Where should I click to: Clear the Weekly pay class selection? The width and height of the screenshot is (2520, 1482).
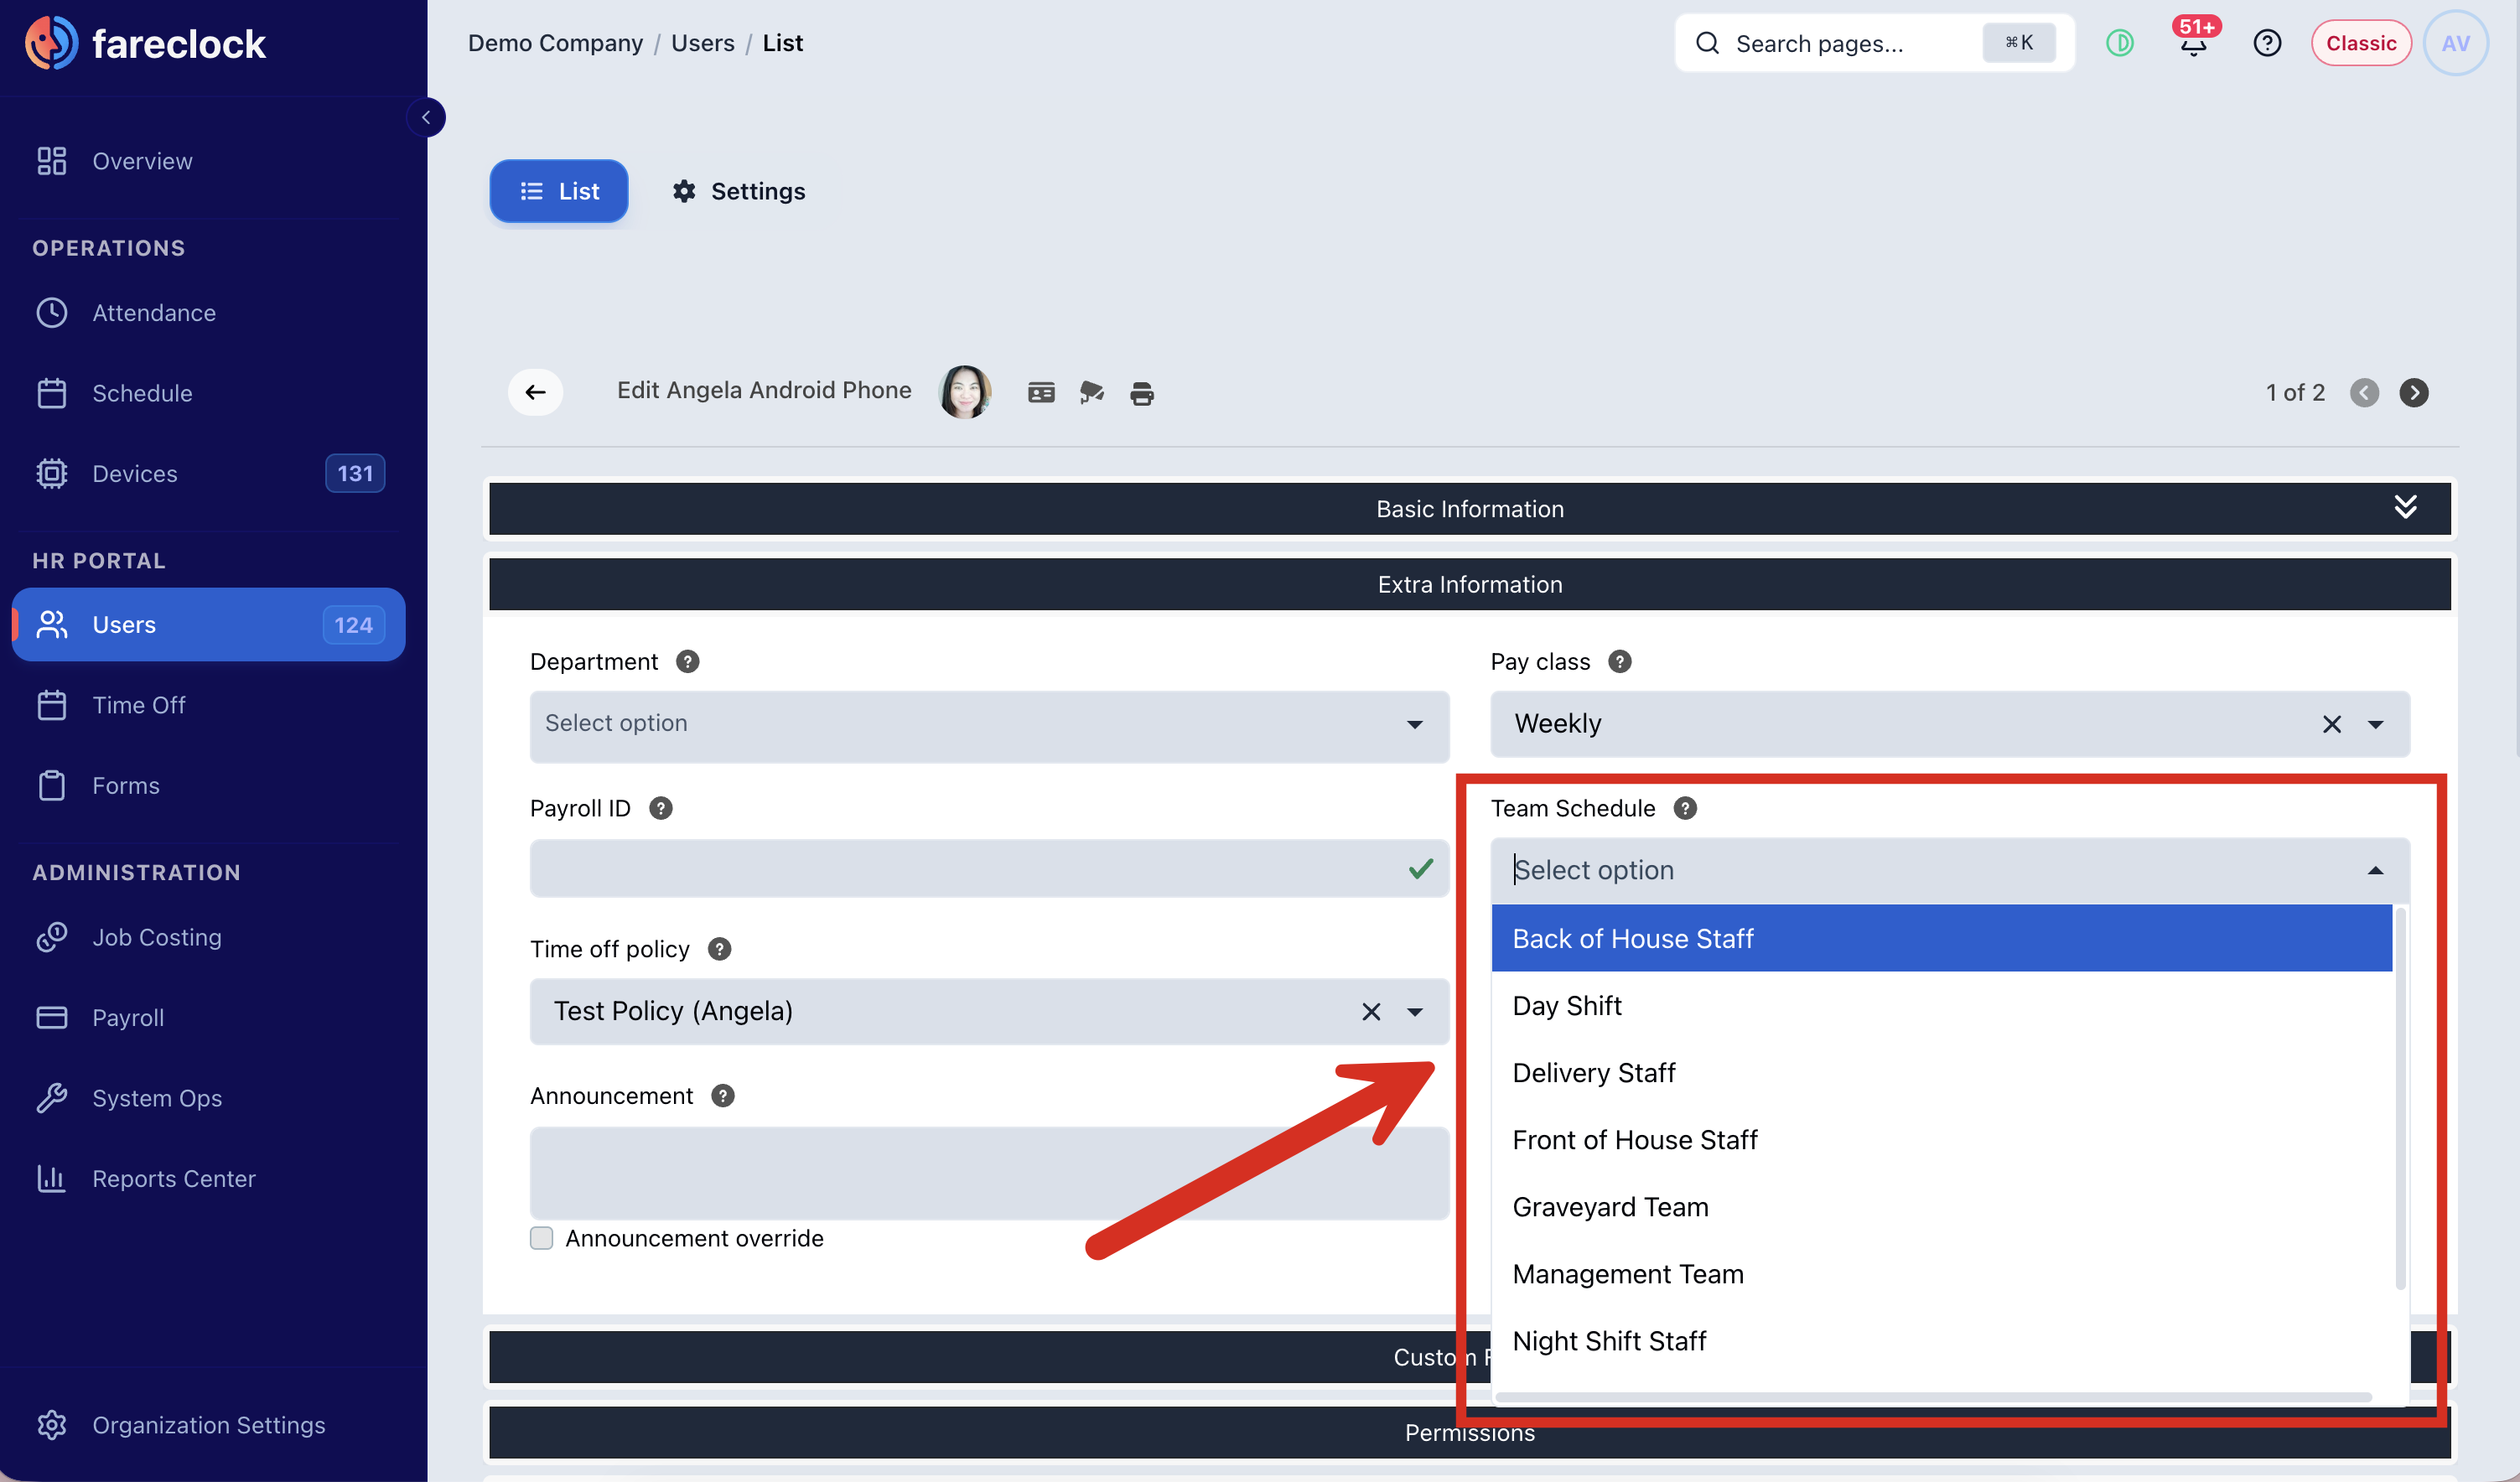pyautogui.click(x=2331, y=724)
